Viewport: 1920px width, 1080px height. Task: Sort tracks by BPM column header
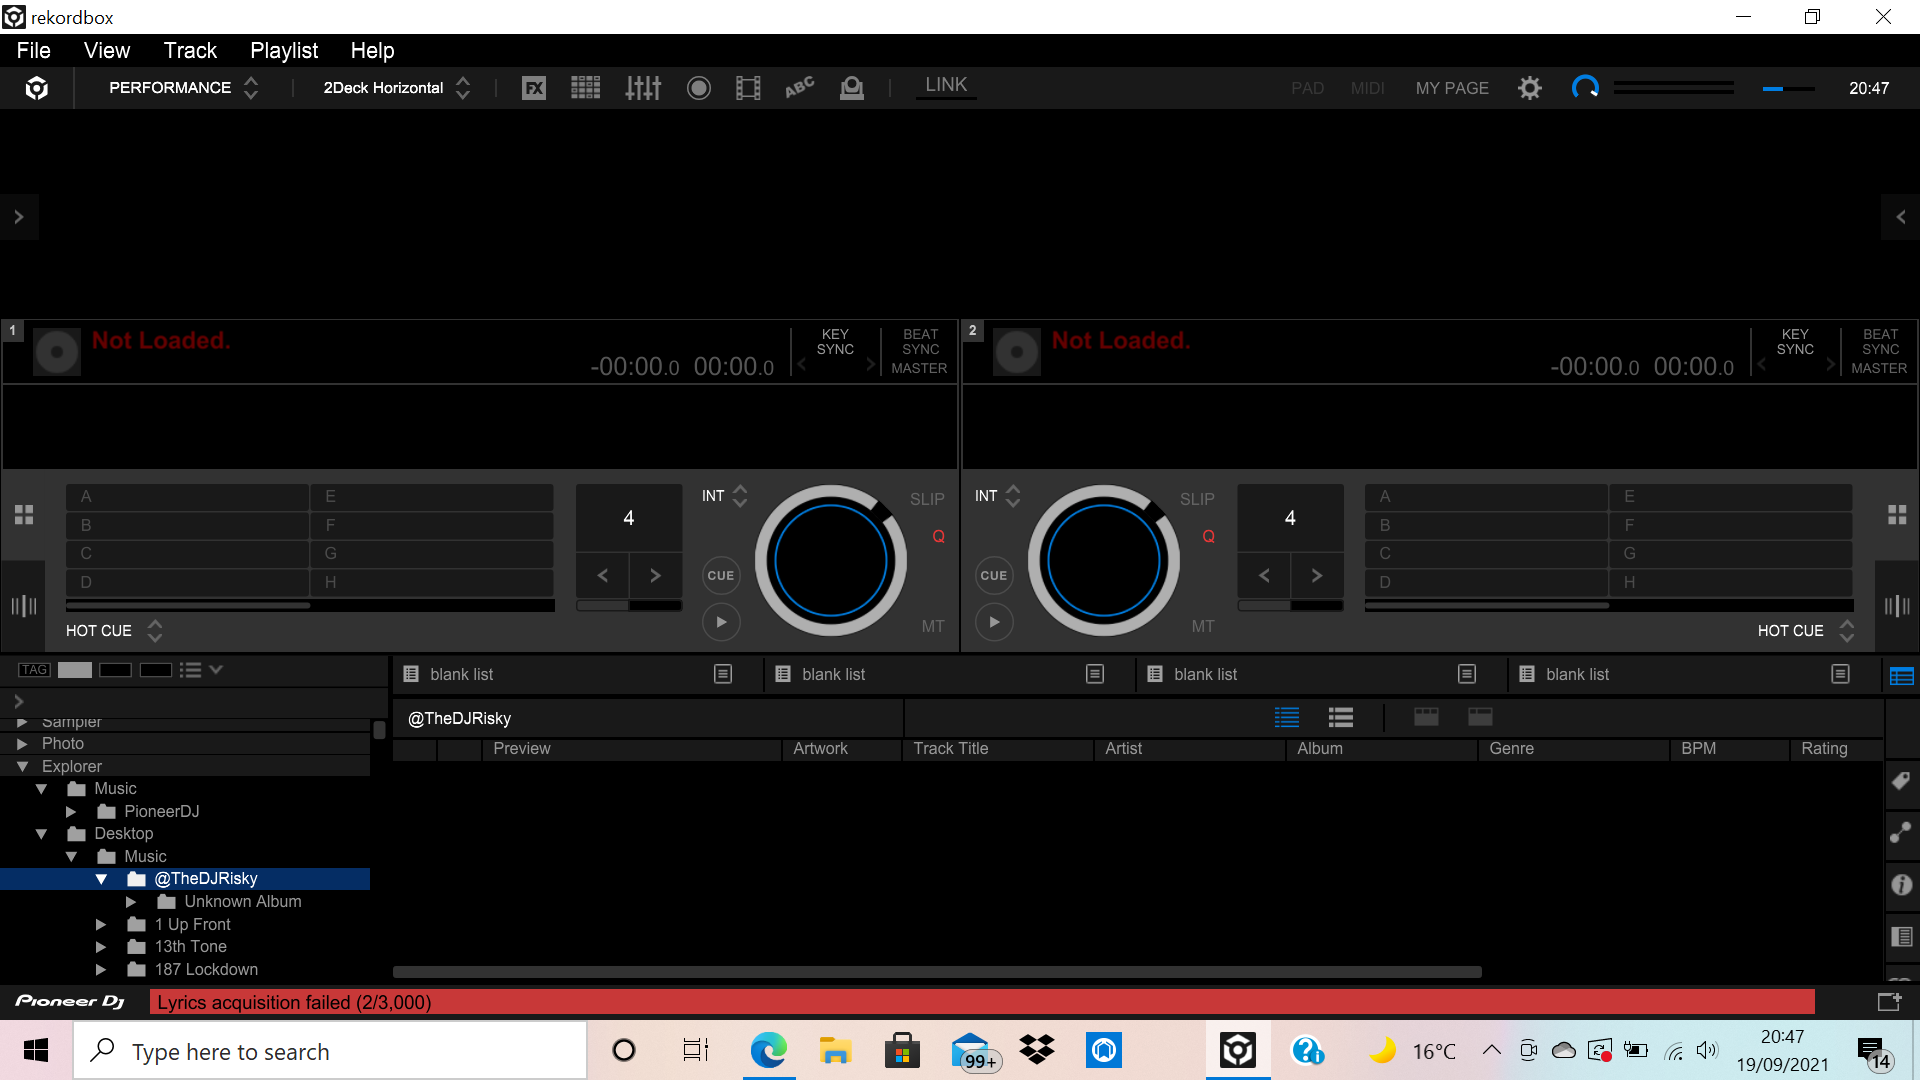[x=1728, y=749]
